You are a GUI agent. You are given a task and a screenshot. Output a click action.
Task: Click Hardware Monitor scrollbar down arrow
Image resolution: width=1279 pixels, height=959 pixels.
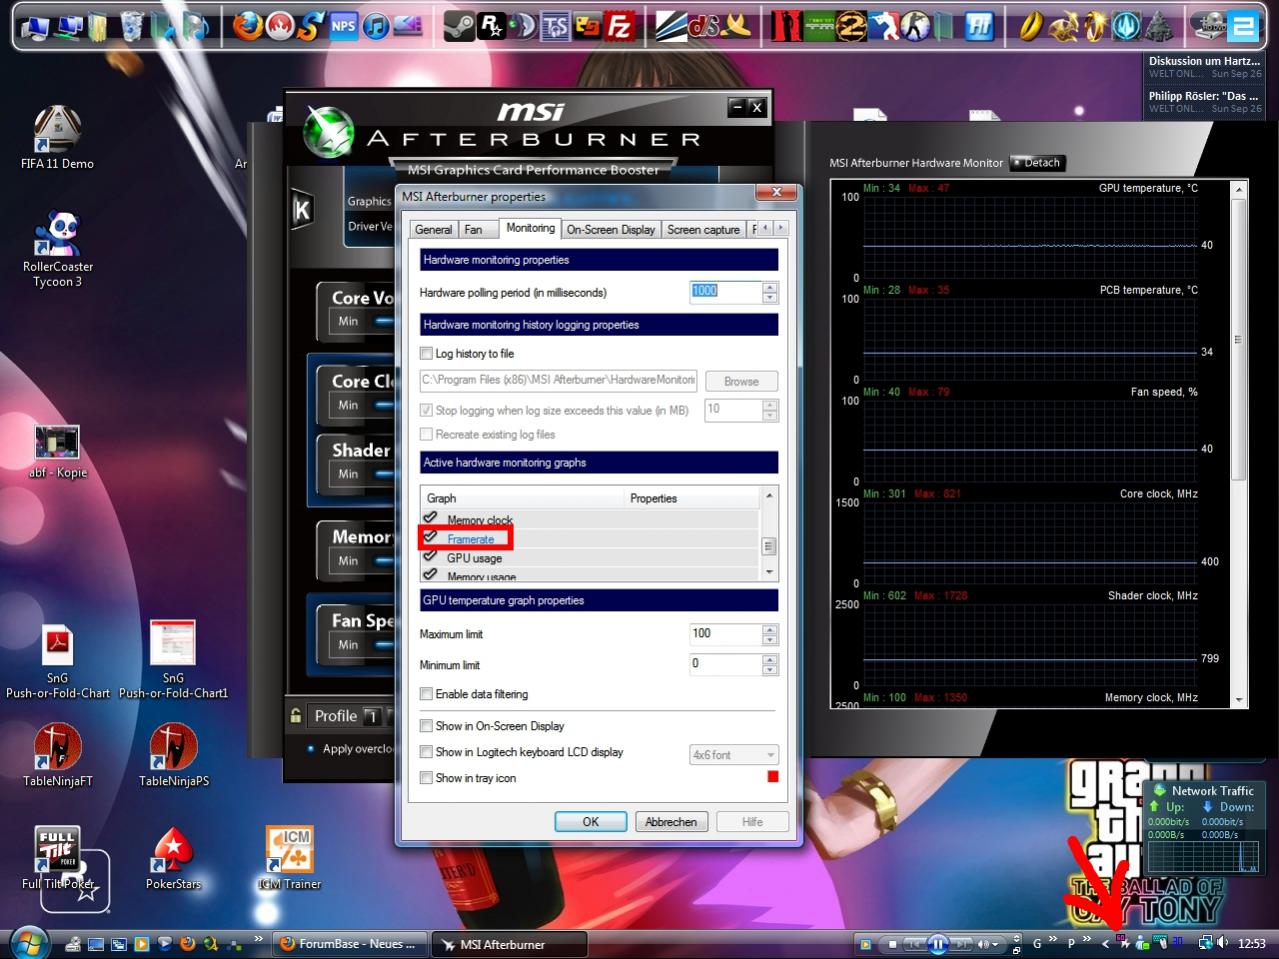pos(1239,700)
